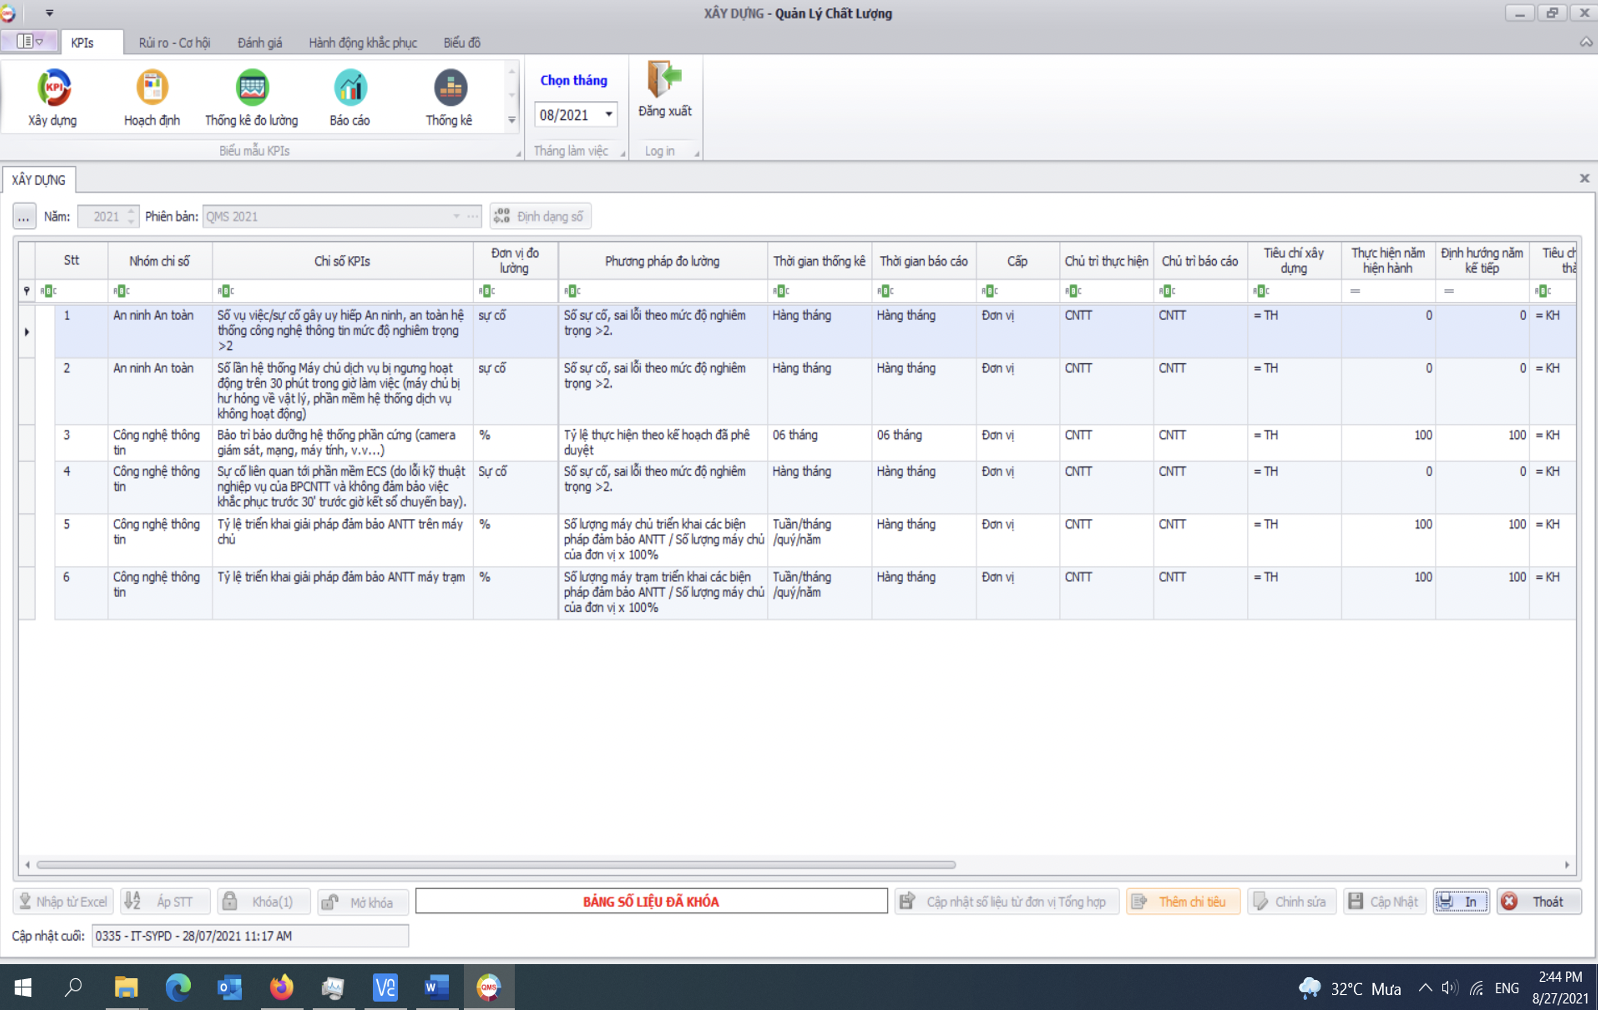Select row 3 Bảo trì bảo dưỡng cell
This screenshot has height=1010, width=1598.
tap(342, 443)
